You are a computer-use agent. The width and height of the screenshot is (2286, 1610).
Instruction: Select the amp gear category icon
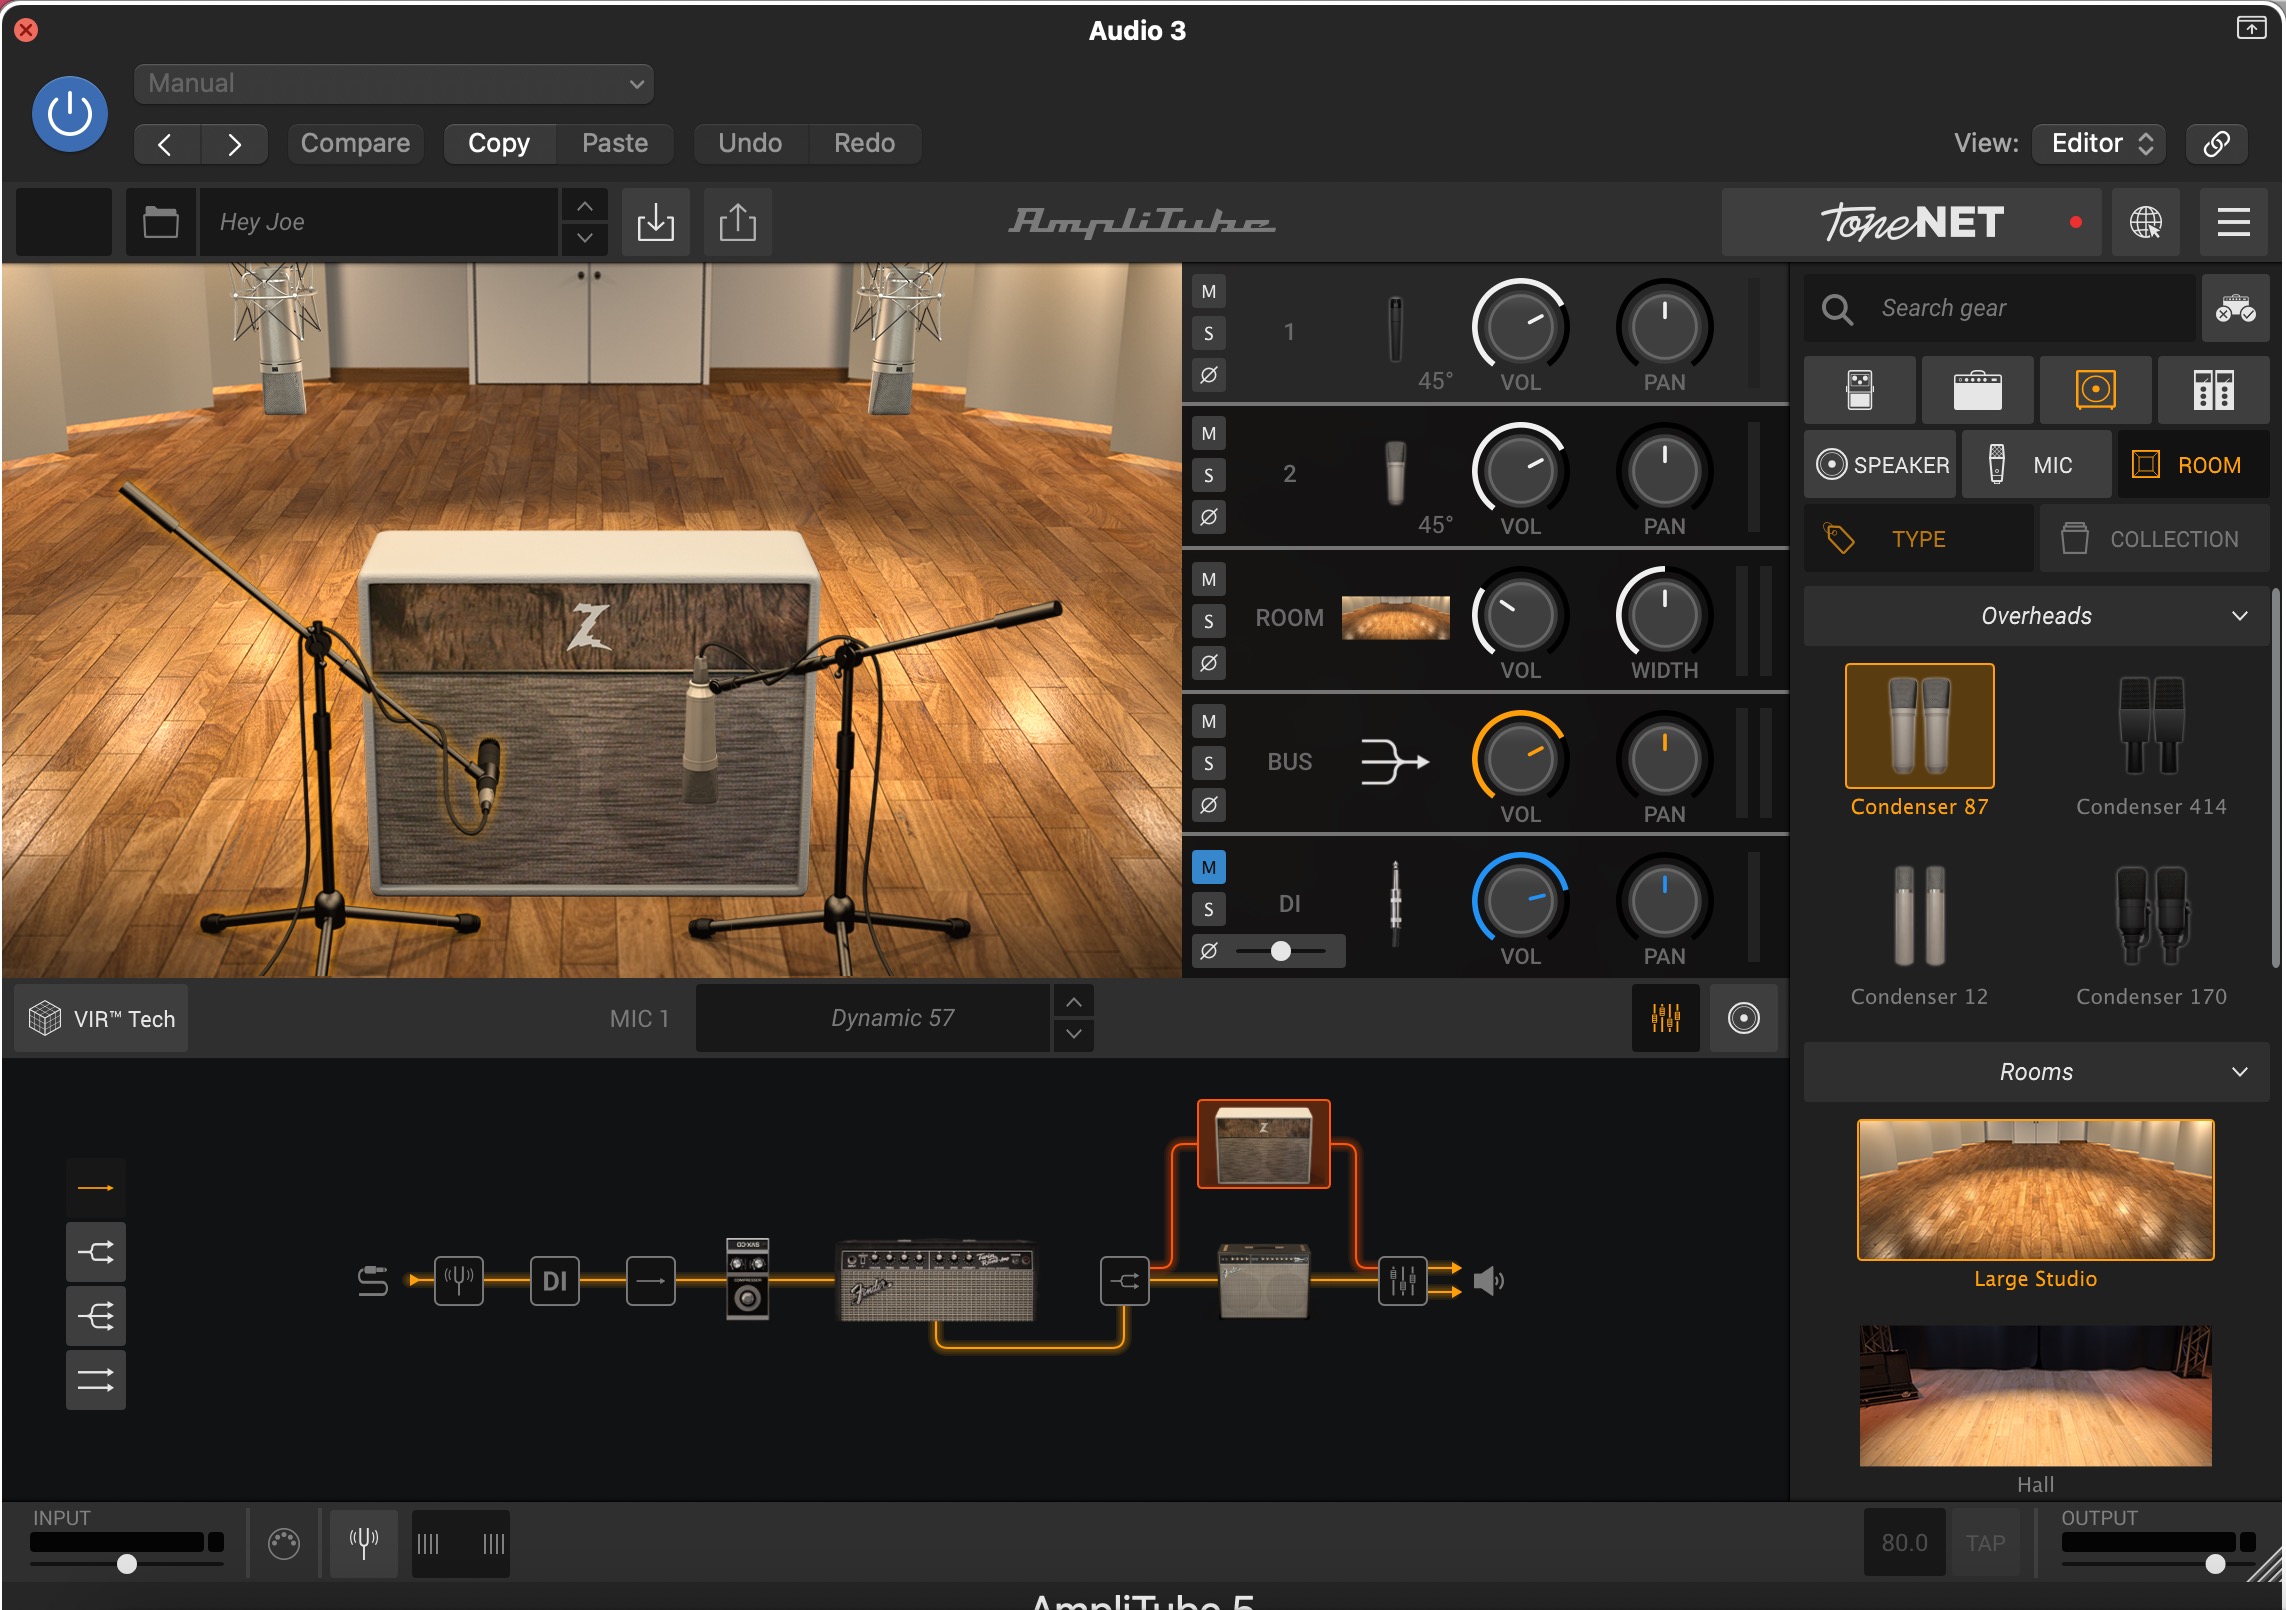pos(1977,390)
